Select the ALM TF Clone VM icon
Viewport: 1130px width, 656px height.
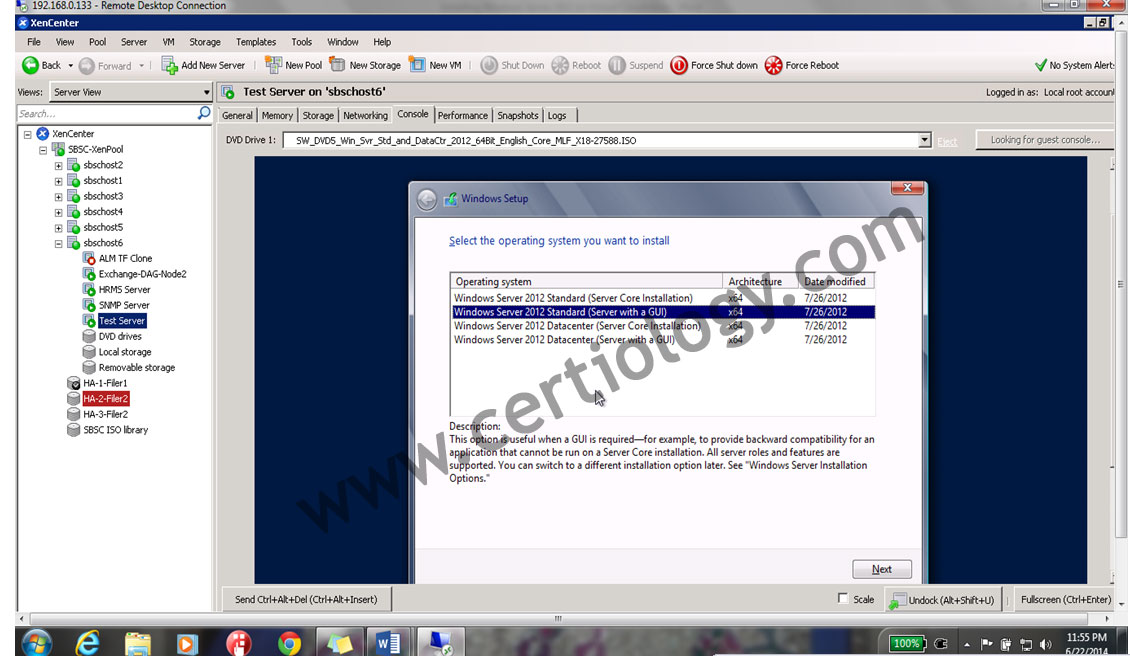coord(89,258)
